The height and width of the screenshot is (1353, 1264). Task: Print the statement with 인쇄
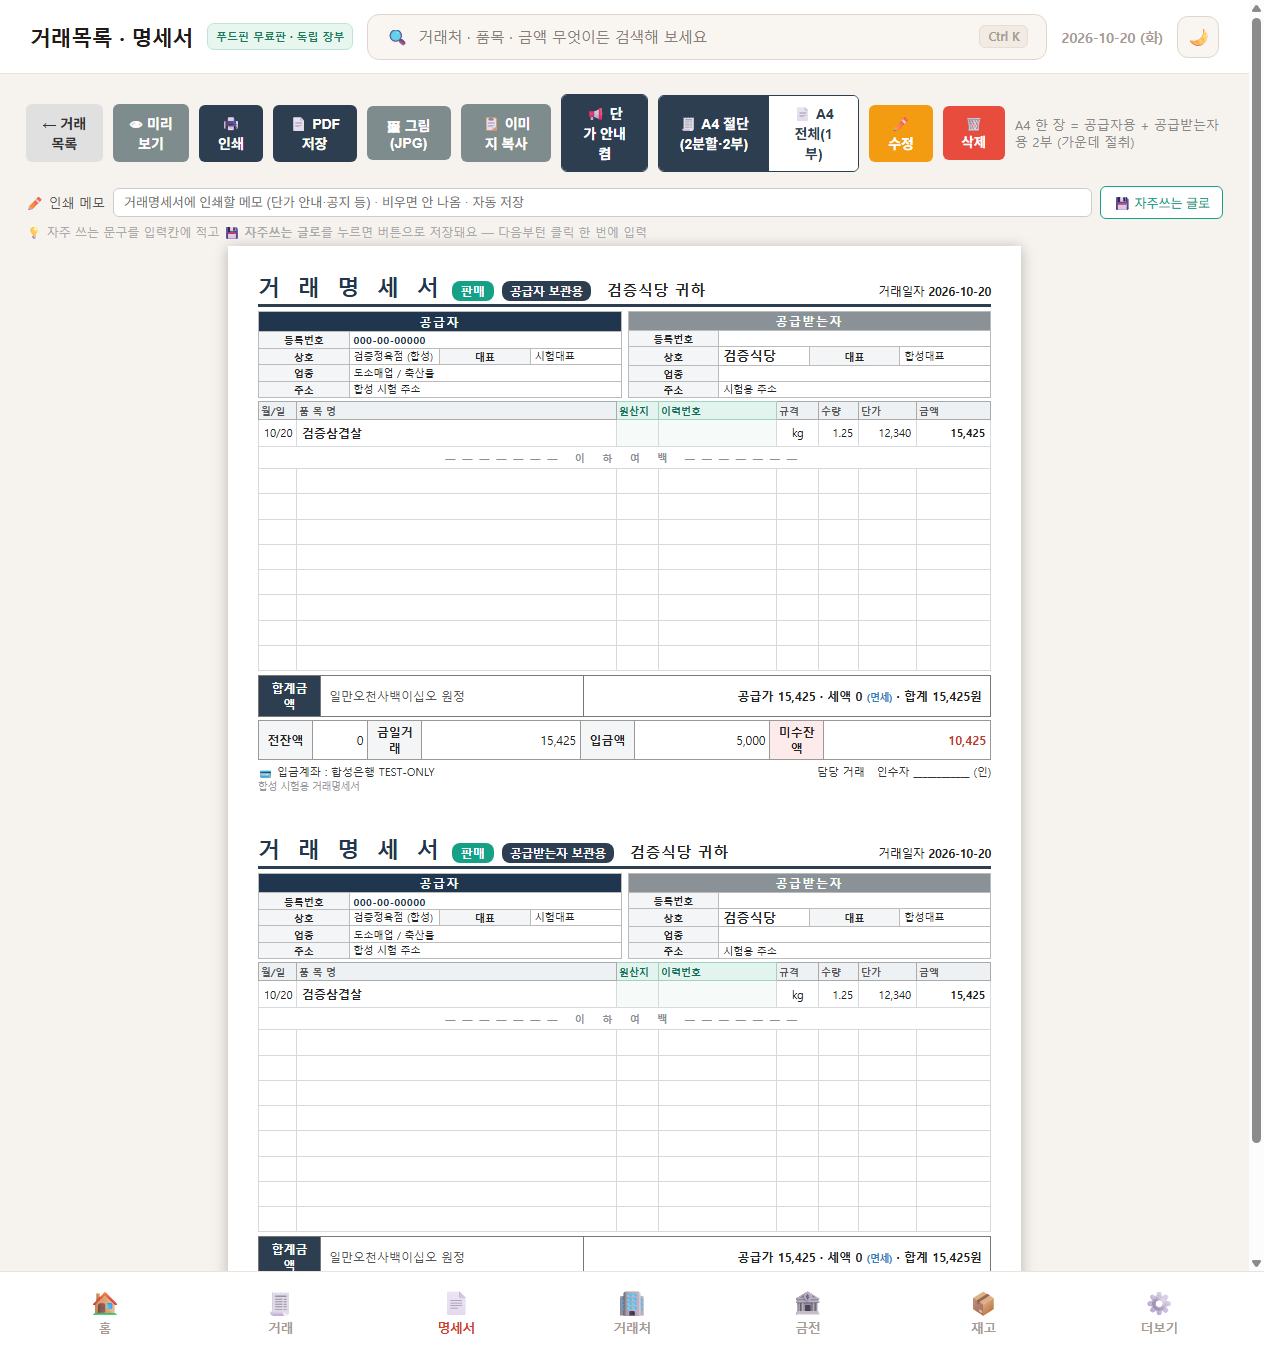(x=231, y=133)
